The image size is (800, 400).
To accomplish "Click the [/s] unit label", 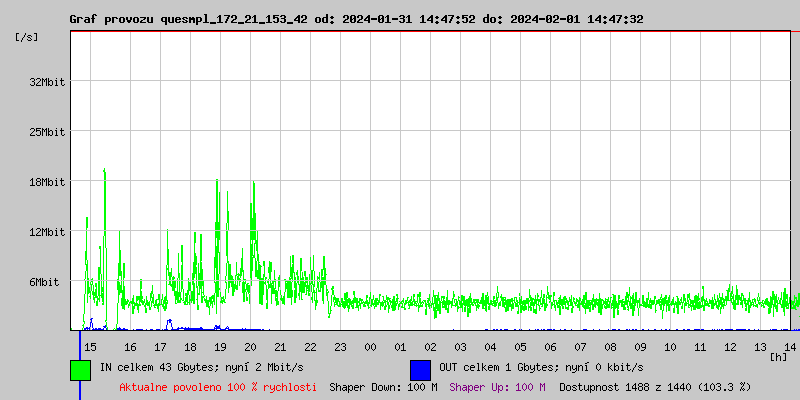I will [x=27, y=37].
